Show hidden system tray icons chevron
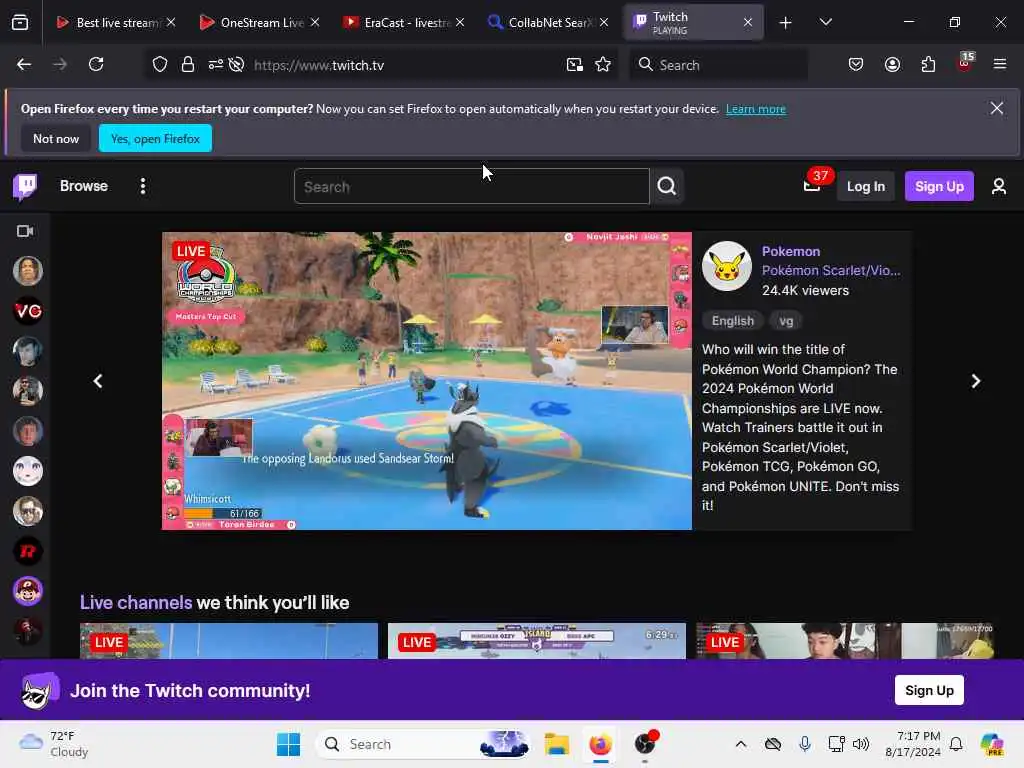The image size is (1024, 768). [x=741, y=744]
